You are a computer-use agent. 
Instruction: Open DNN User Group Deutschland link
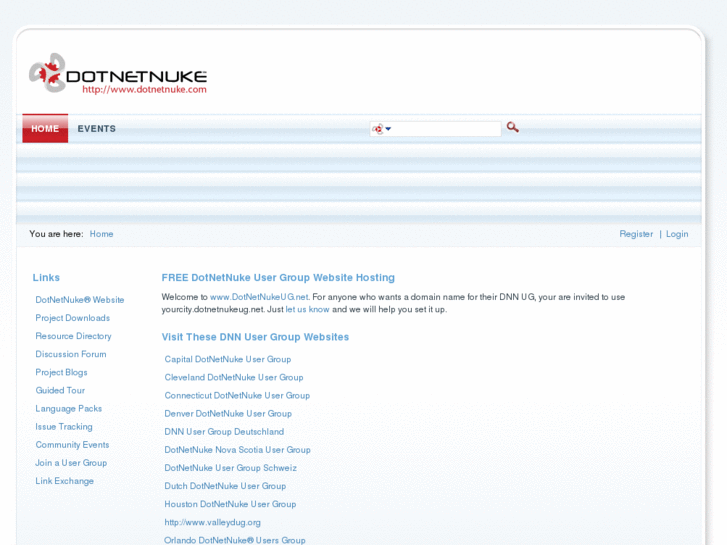(224, 431)
